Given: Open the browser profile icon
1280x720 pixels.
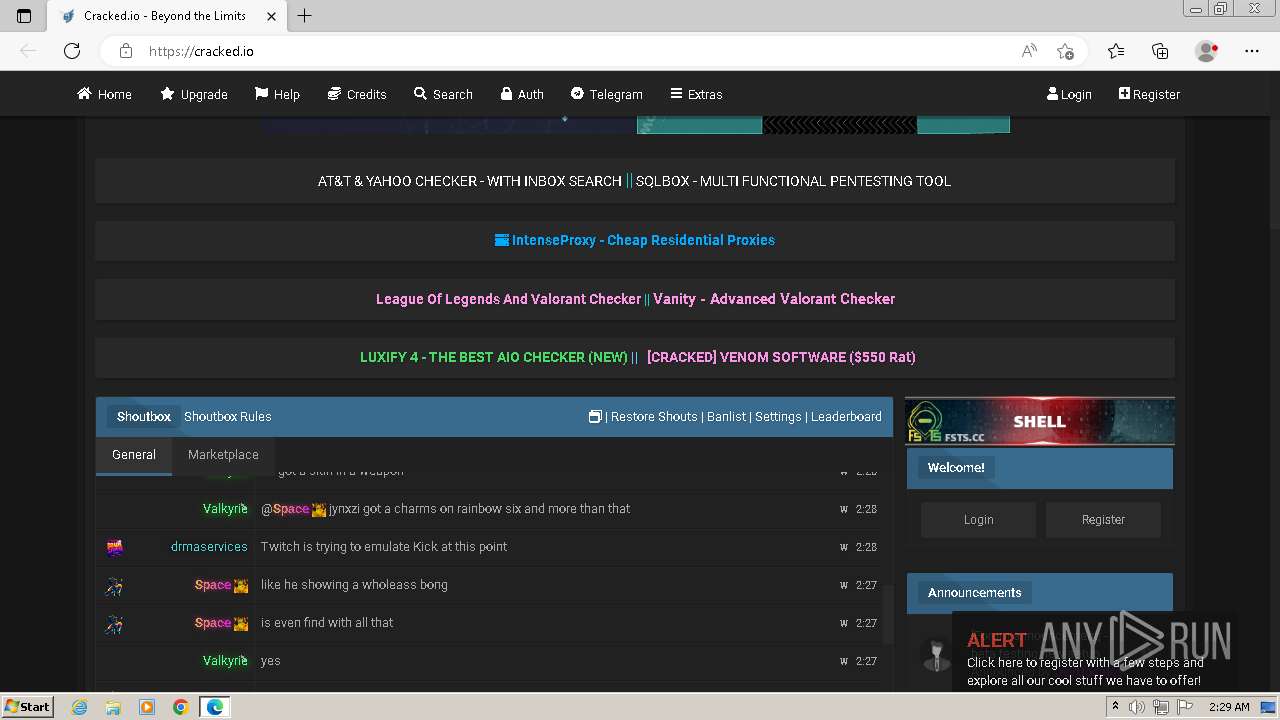Looking at the screenshot, I should tap(1207, 51).
